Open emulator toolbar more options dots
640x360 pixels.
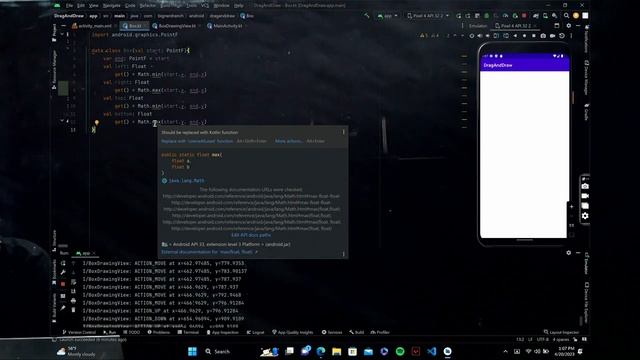click(x=571, y=36)
